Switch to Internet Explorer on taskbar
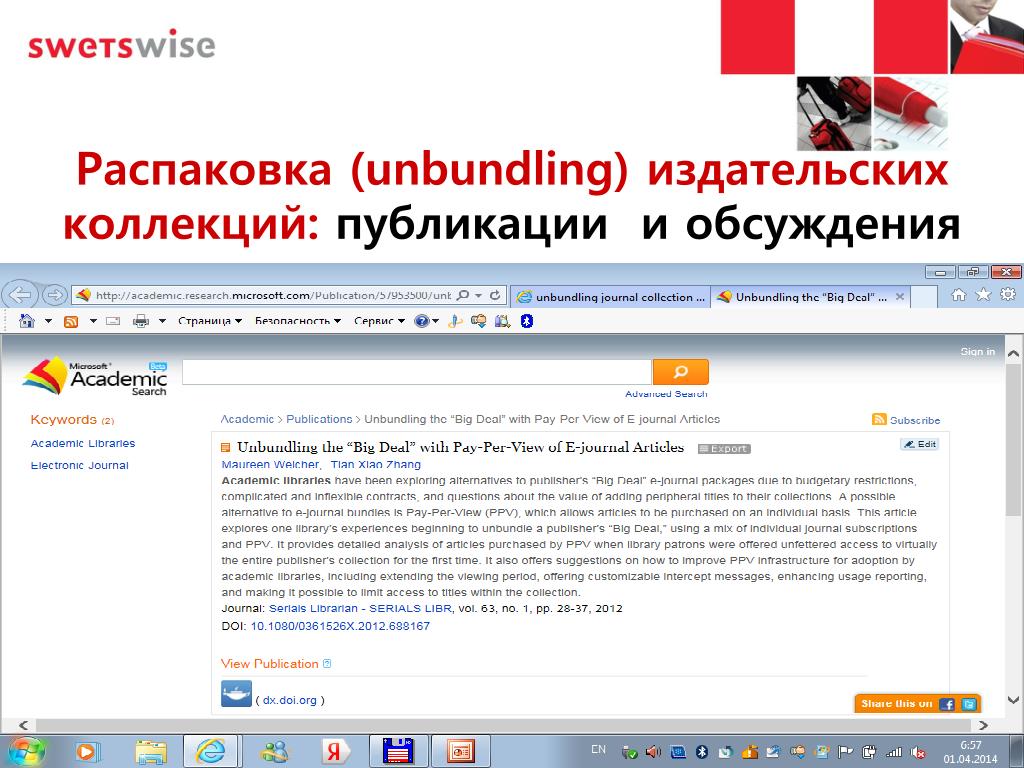The width and height of the screenshot is (1024, 768). pos(210,751)
